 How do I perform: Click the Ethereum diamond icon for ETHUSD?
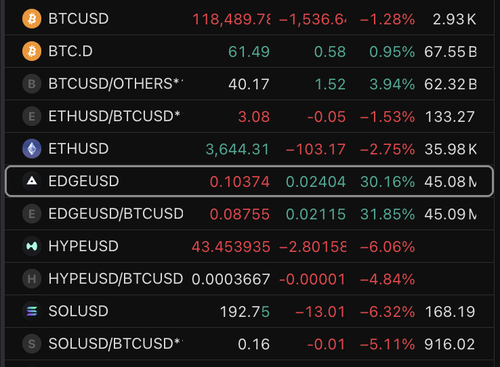click(x=32, y=149)
